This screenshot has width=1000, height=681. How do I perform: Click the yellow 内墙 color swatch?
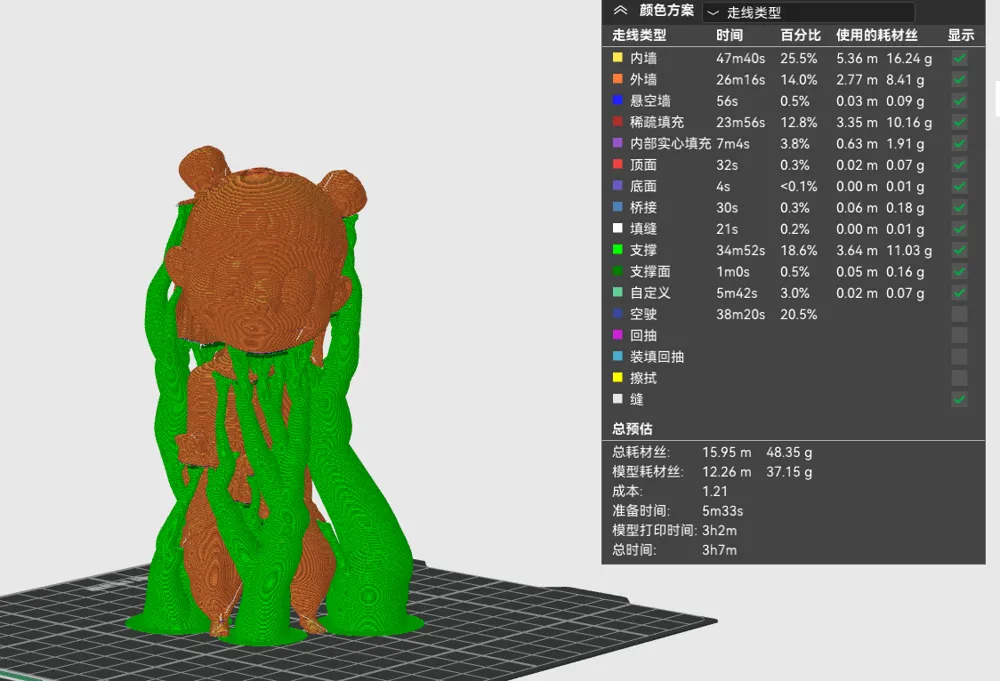point(618,59)
